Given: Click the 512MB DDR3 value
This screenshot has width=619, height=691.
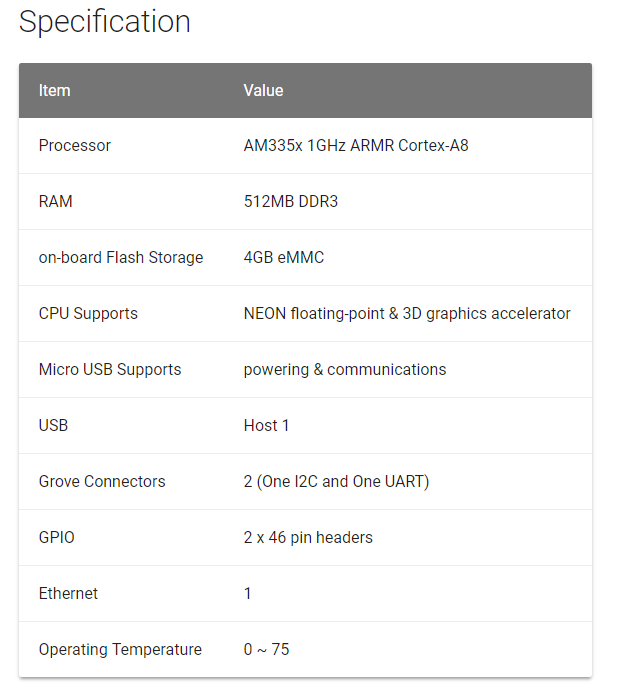Looking at the screenshot, I should (291, 201).
